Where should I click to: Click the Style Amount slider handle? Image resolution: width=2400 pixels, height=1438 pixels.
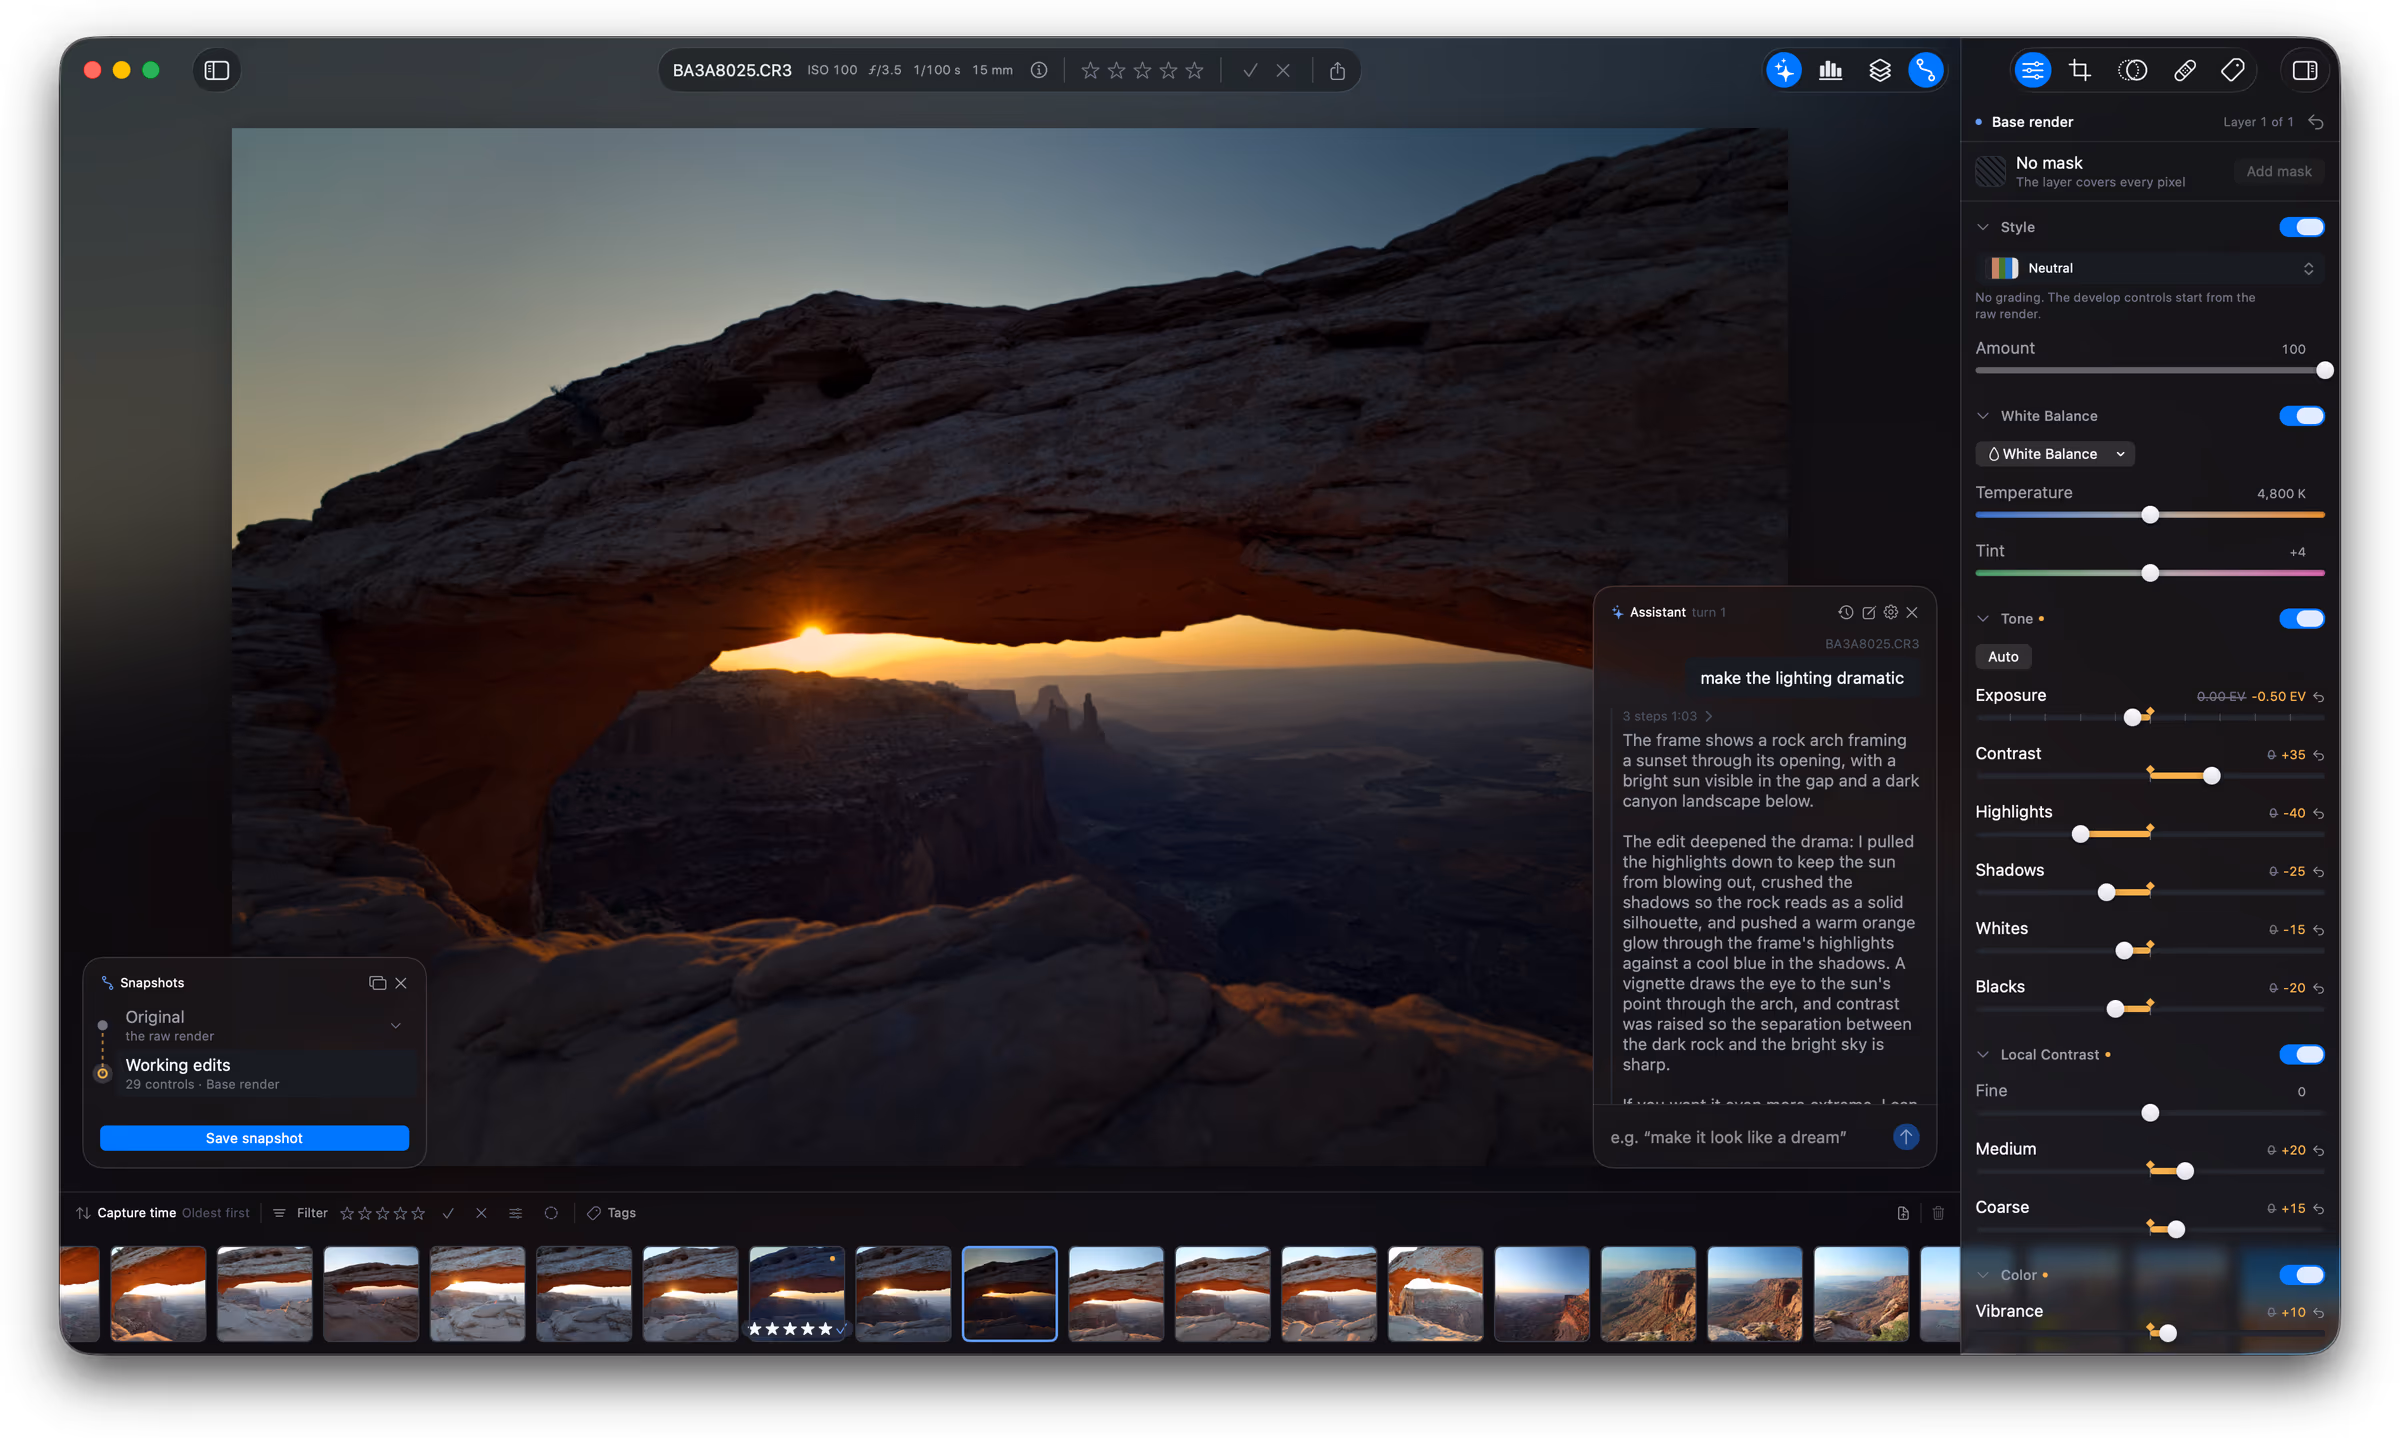2324,371
